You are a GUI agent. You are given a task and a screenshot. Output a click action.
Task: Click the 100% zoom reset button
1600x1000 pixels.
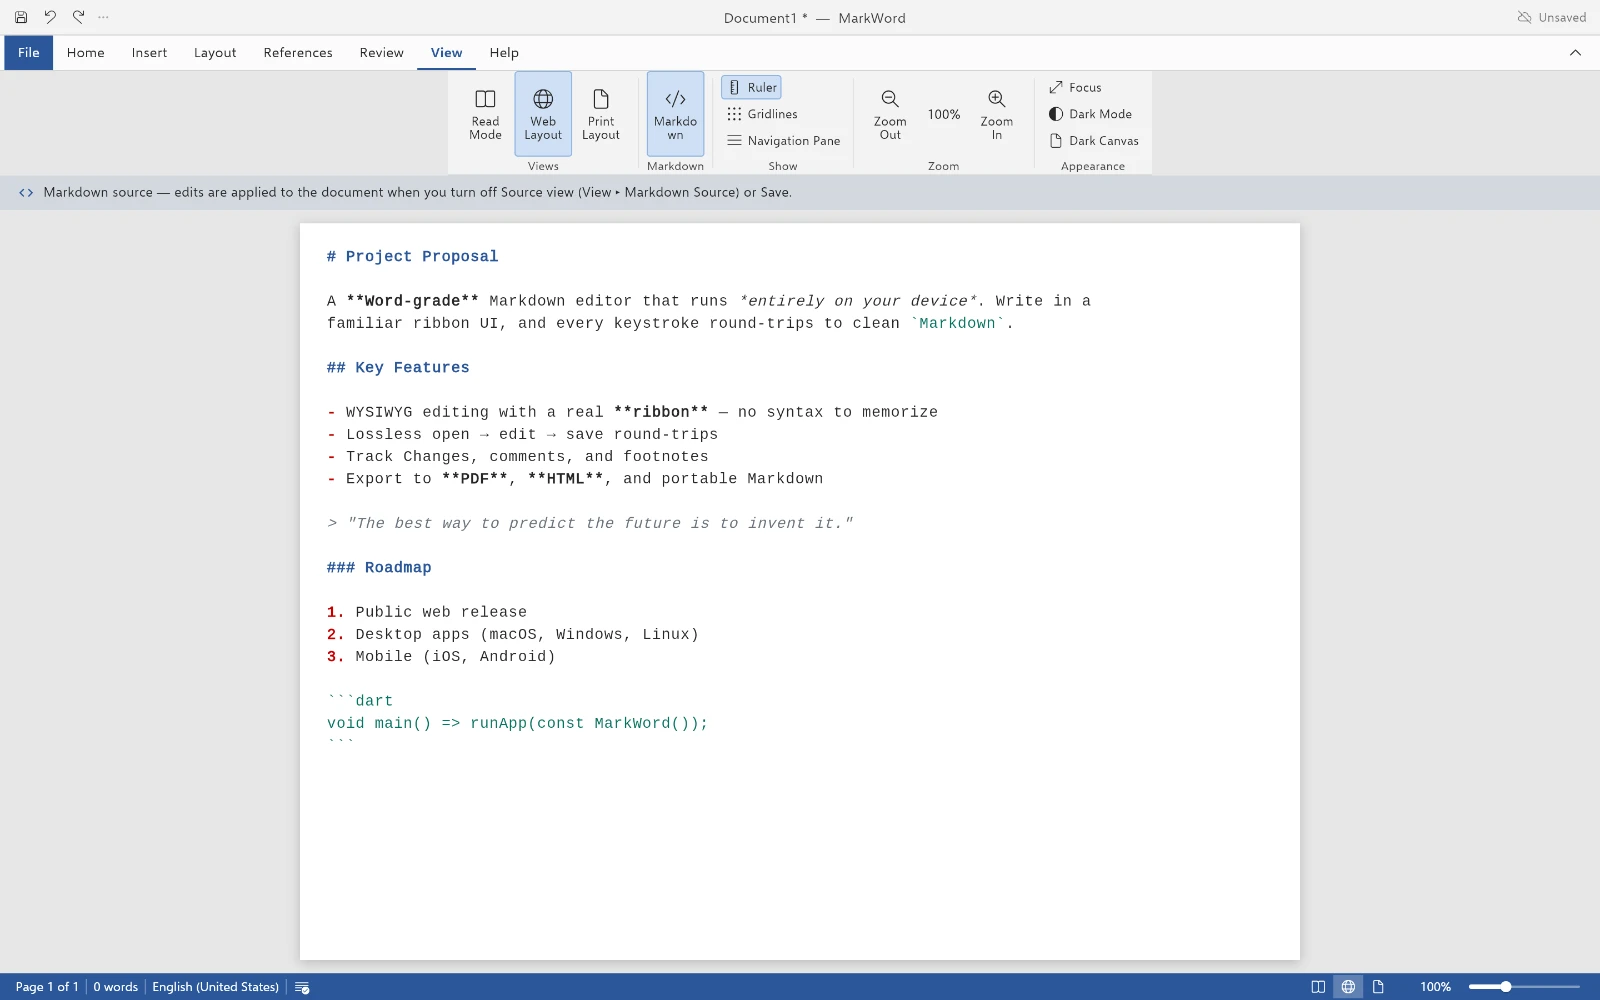coord(943,114)
